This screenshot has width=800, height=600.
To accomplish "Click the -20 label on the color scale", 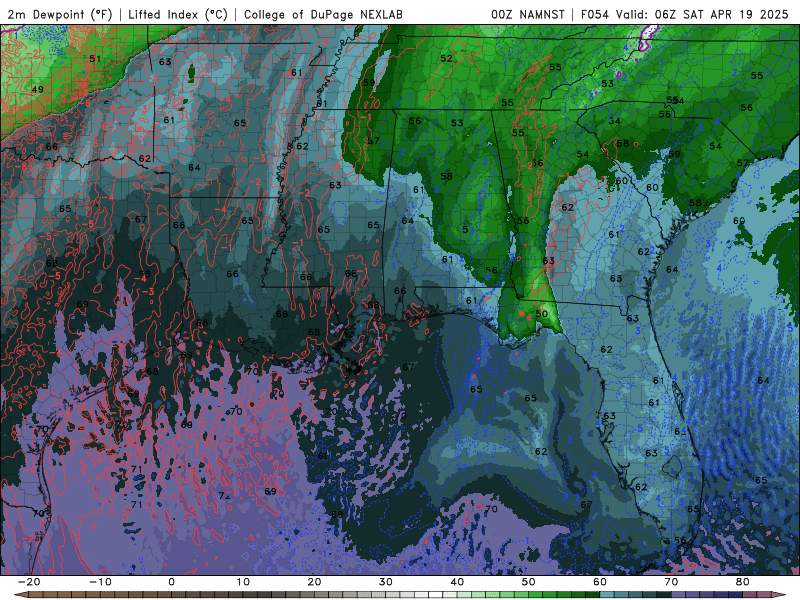I will coord(29,582).
